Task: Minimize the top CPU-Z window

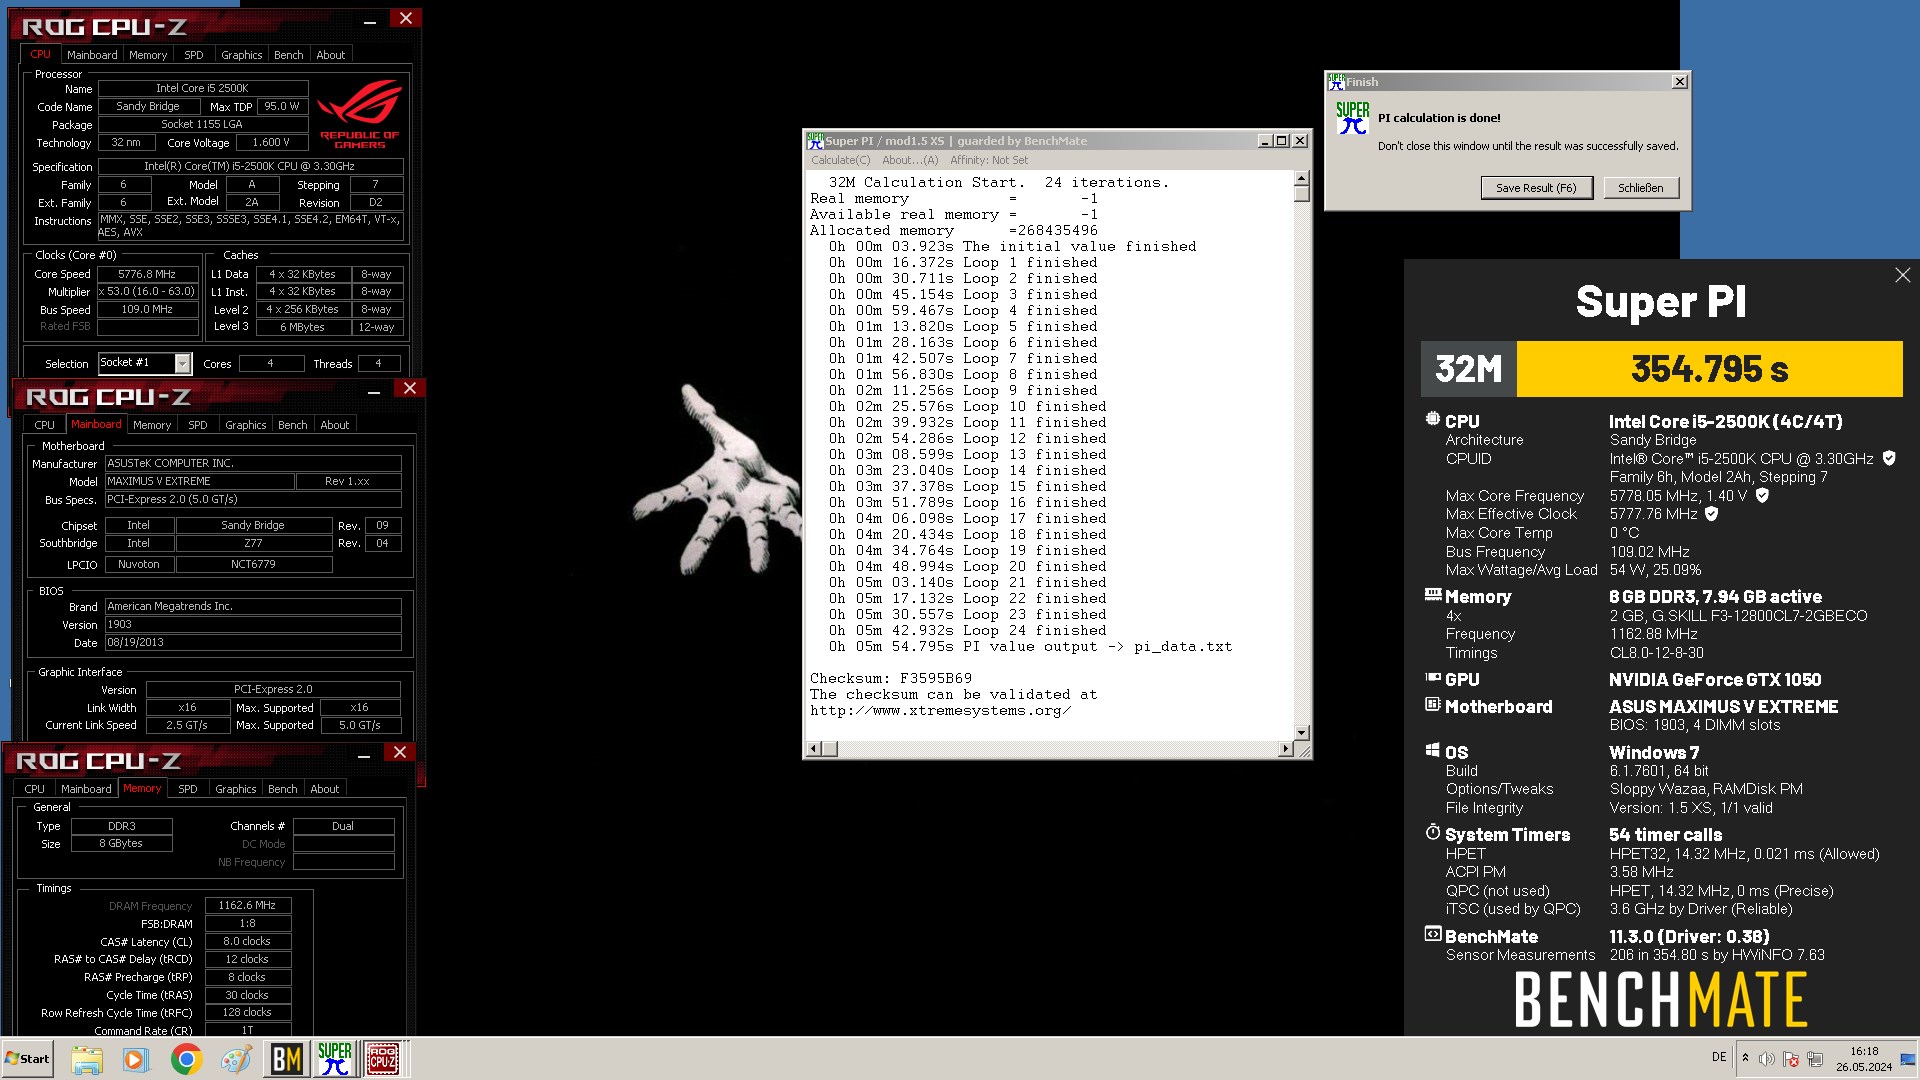Action: pos(370,21)
